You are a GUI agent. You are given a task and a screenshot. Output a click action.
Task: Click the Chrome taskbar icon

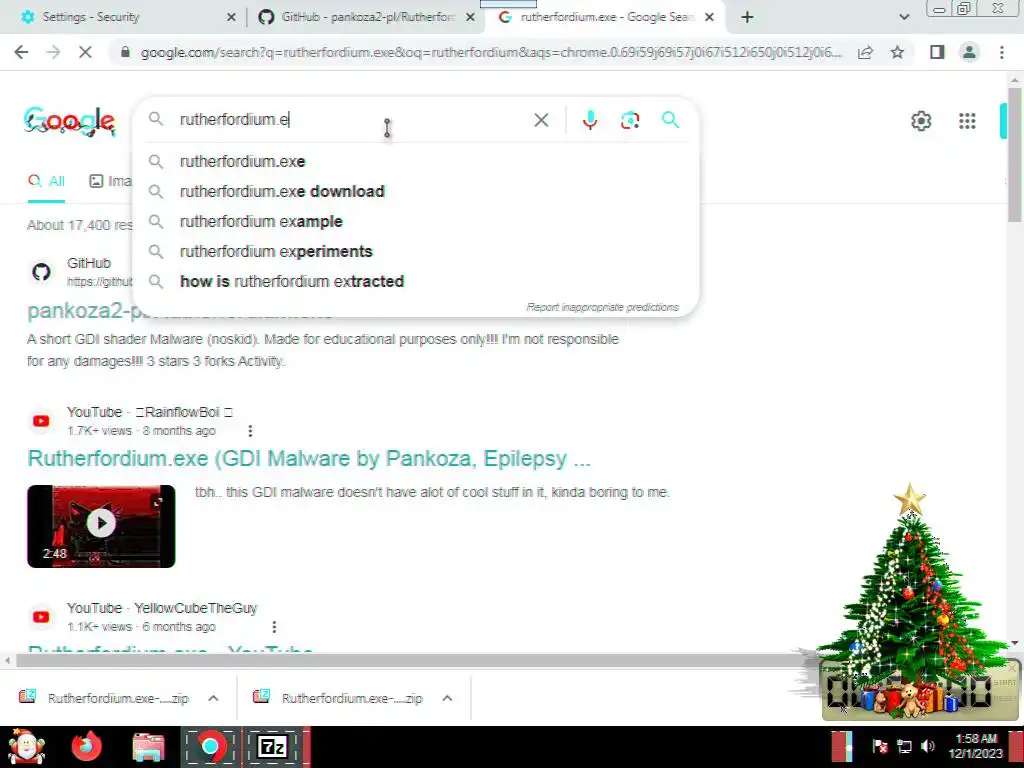click(210, 747)
